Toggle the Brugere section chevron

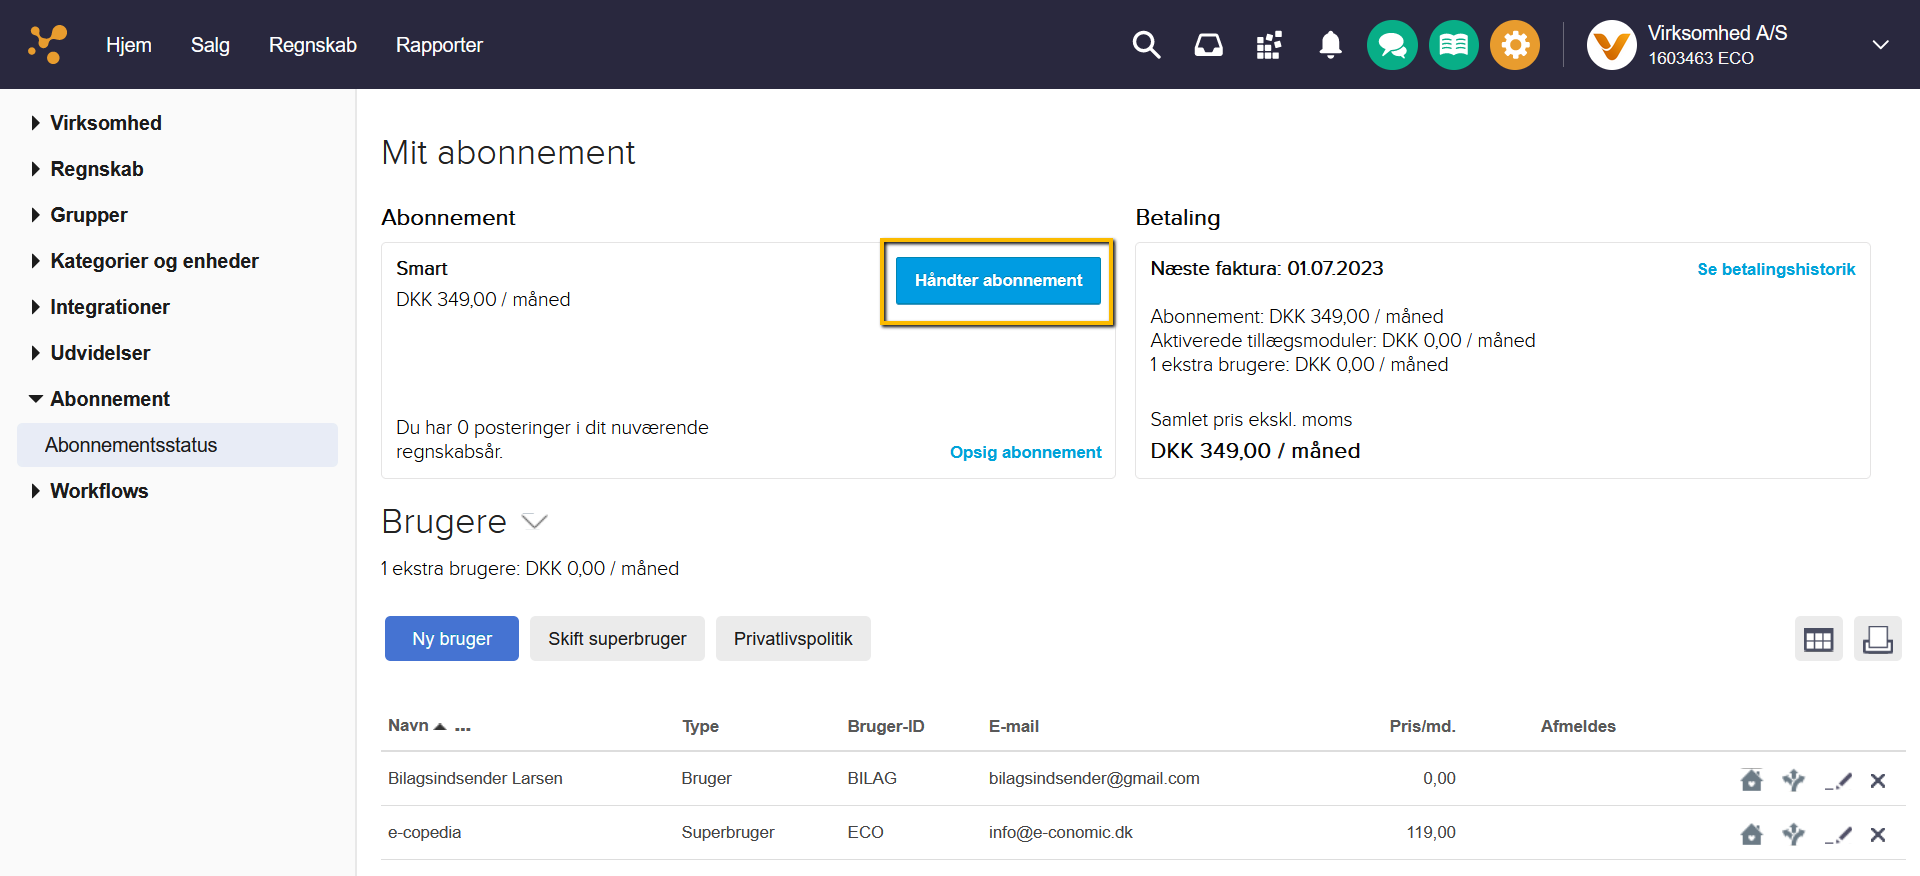[535, 521]
